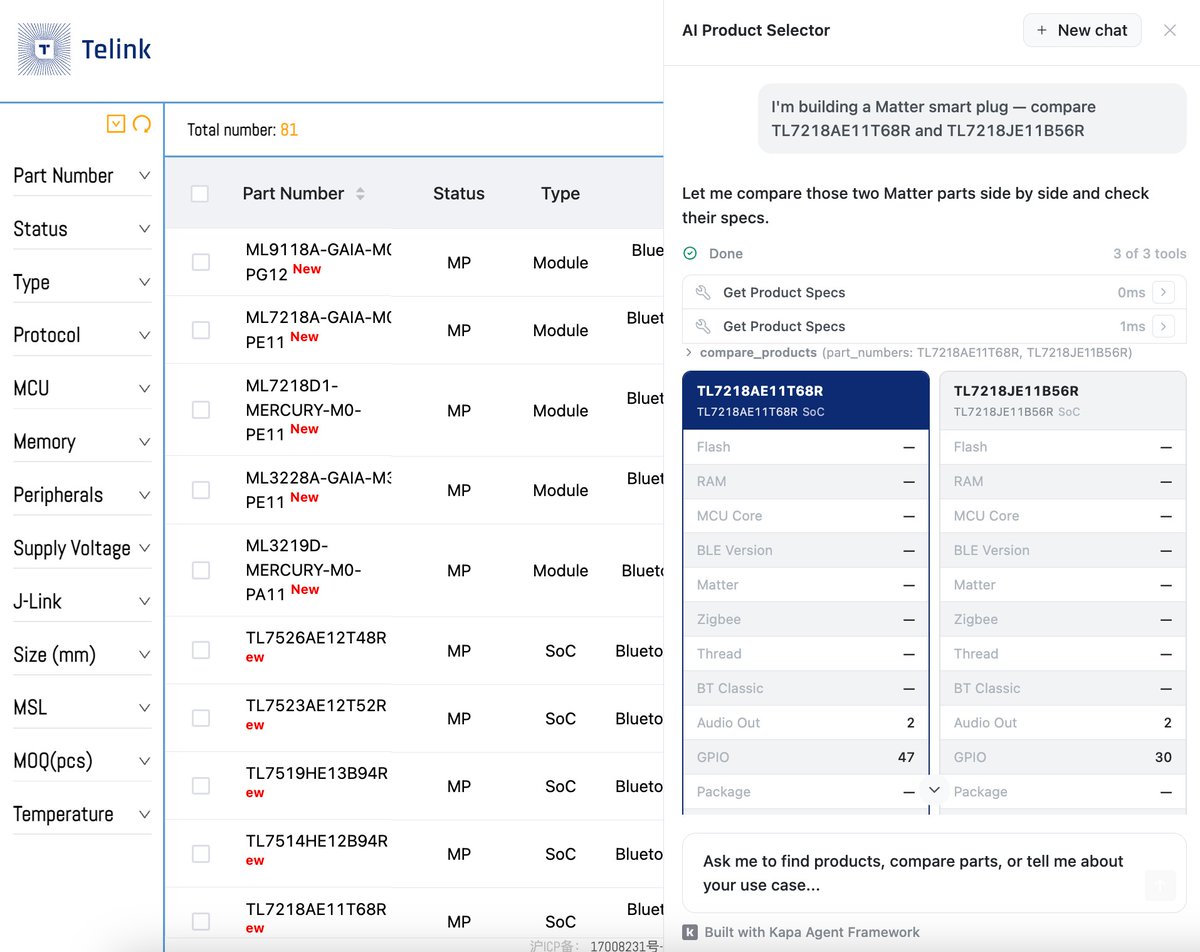Click the Total number 81 value
This screenshot has width=1200, height=952.
click(289, 130)
